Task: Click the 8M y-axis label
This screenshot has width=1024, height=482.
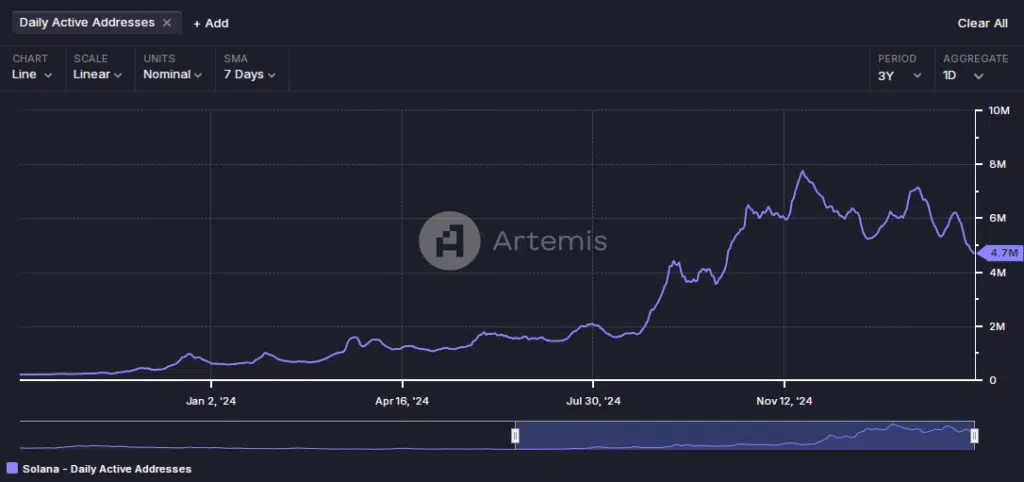Action: 997,164
